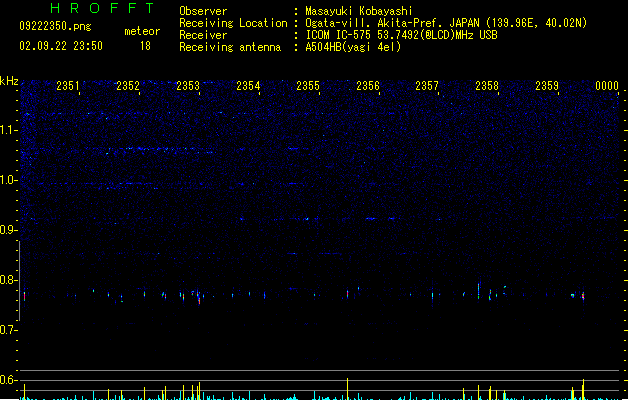Click antenna value A504HB(yagi 4el)
Screen dimensions: 629x400
(353, 47)
